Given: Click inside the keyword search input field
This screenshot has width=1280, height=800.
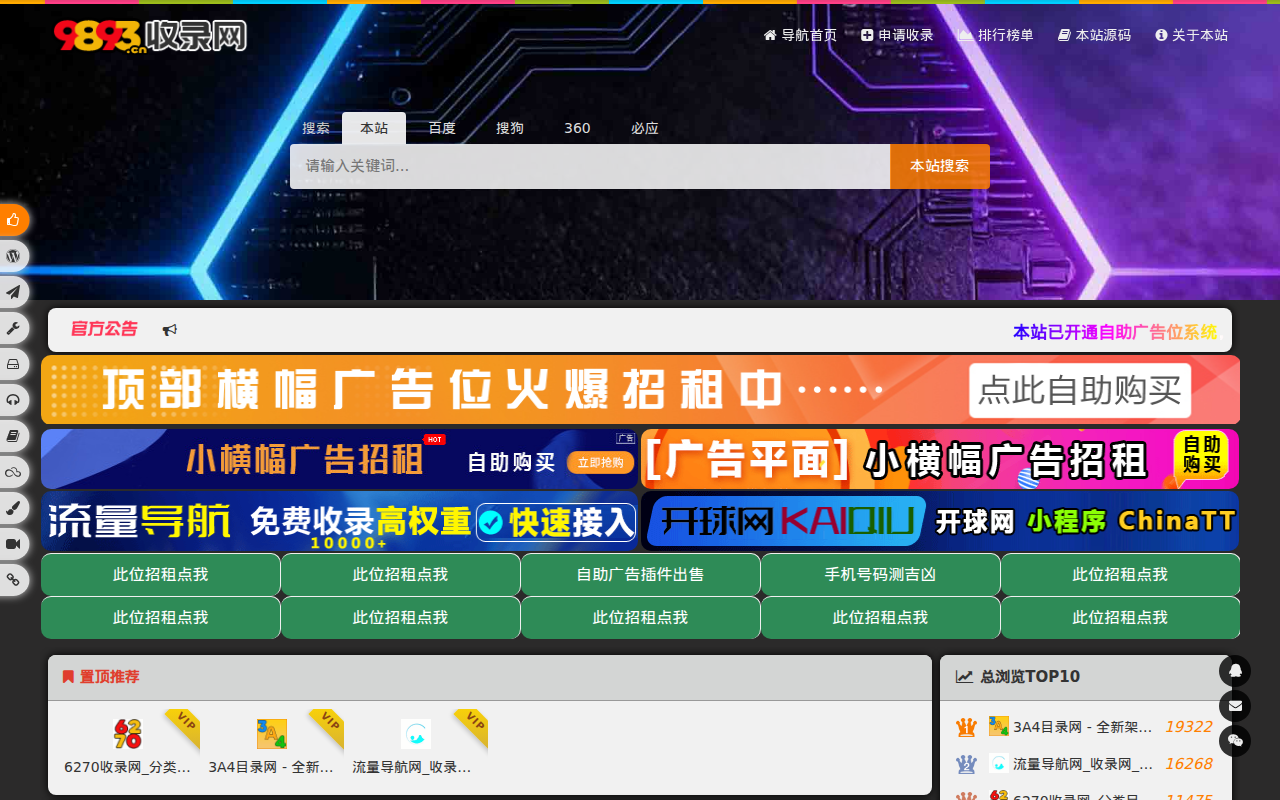Looking at the screenshot, I should click(x=590, y=165).
